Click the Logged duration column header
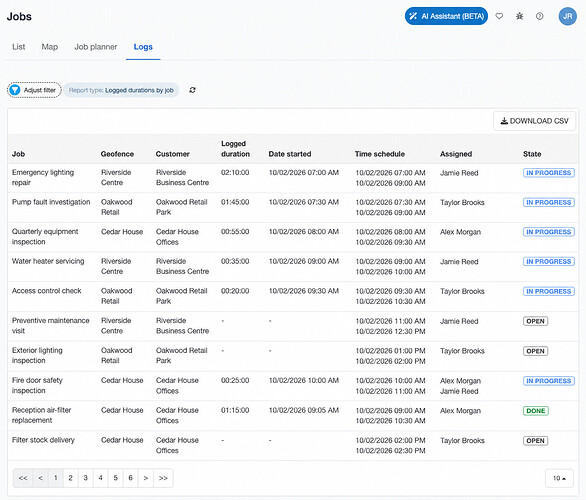Screen dimensions: 586x500 pyautogui.click(x=235, y=149)
